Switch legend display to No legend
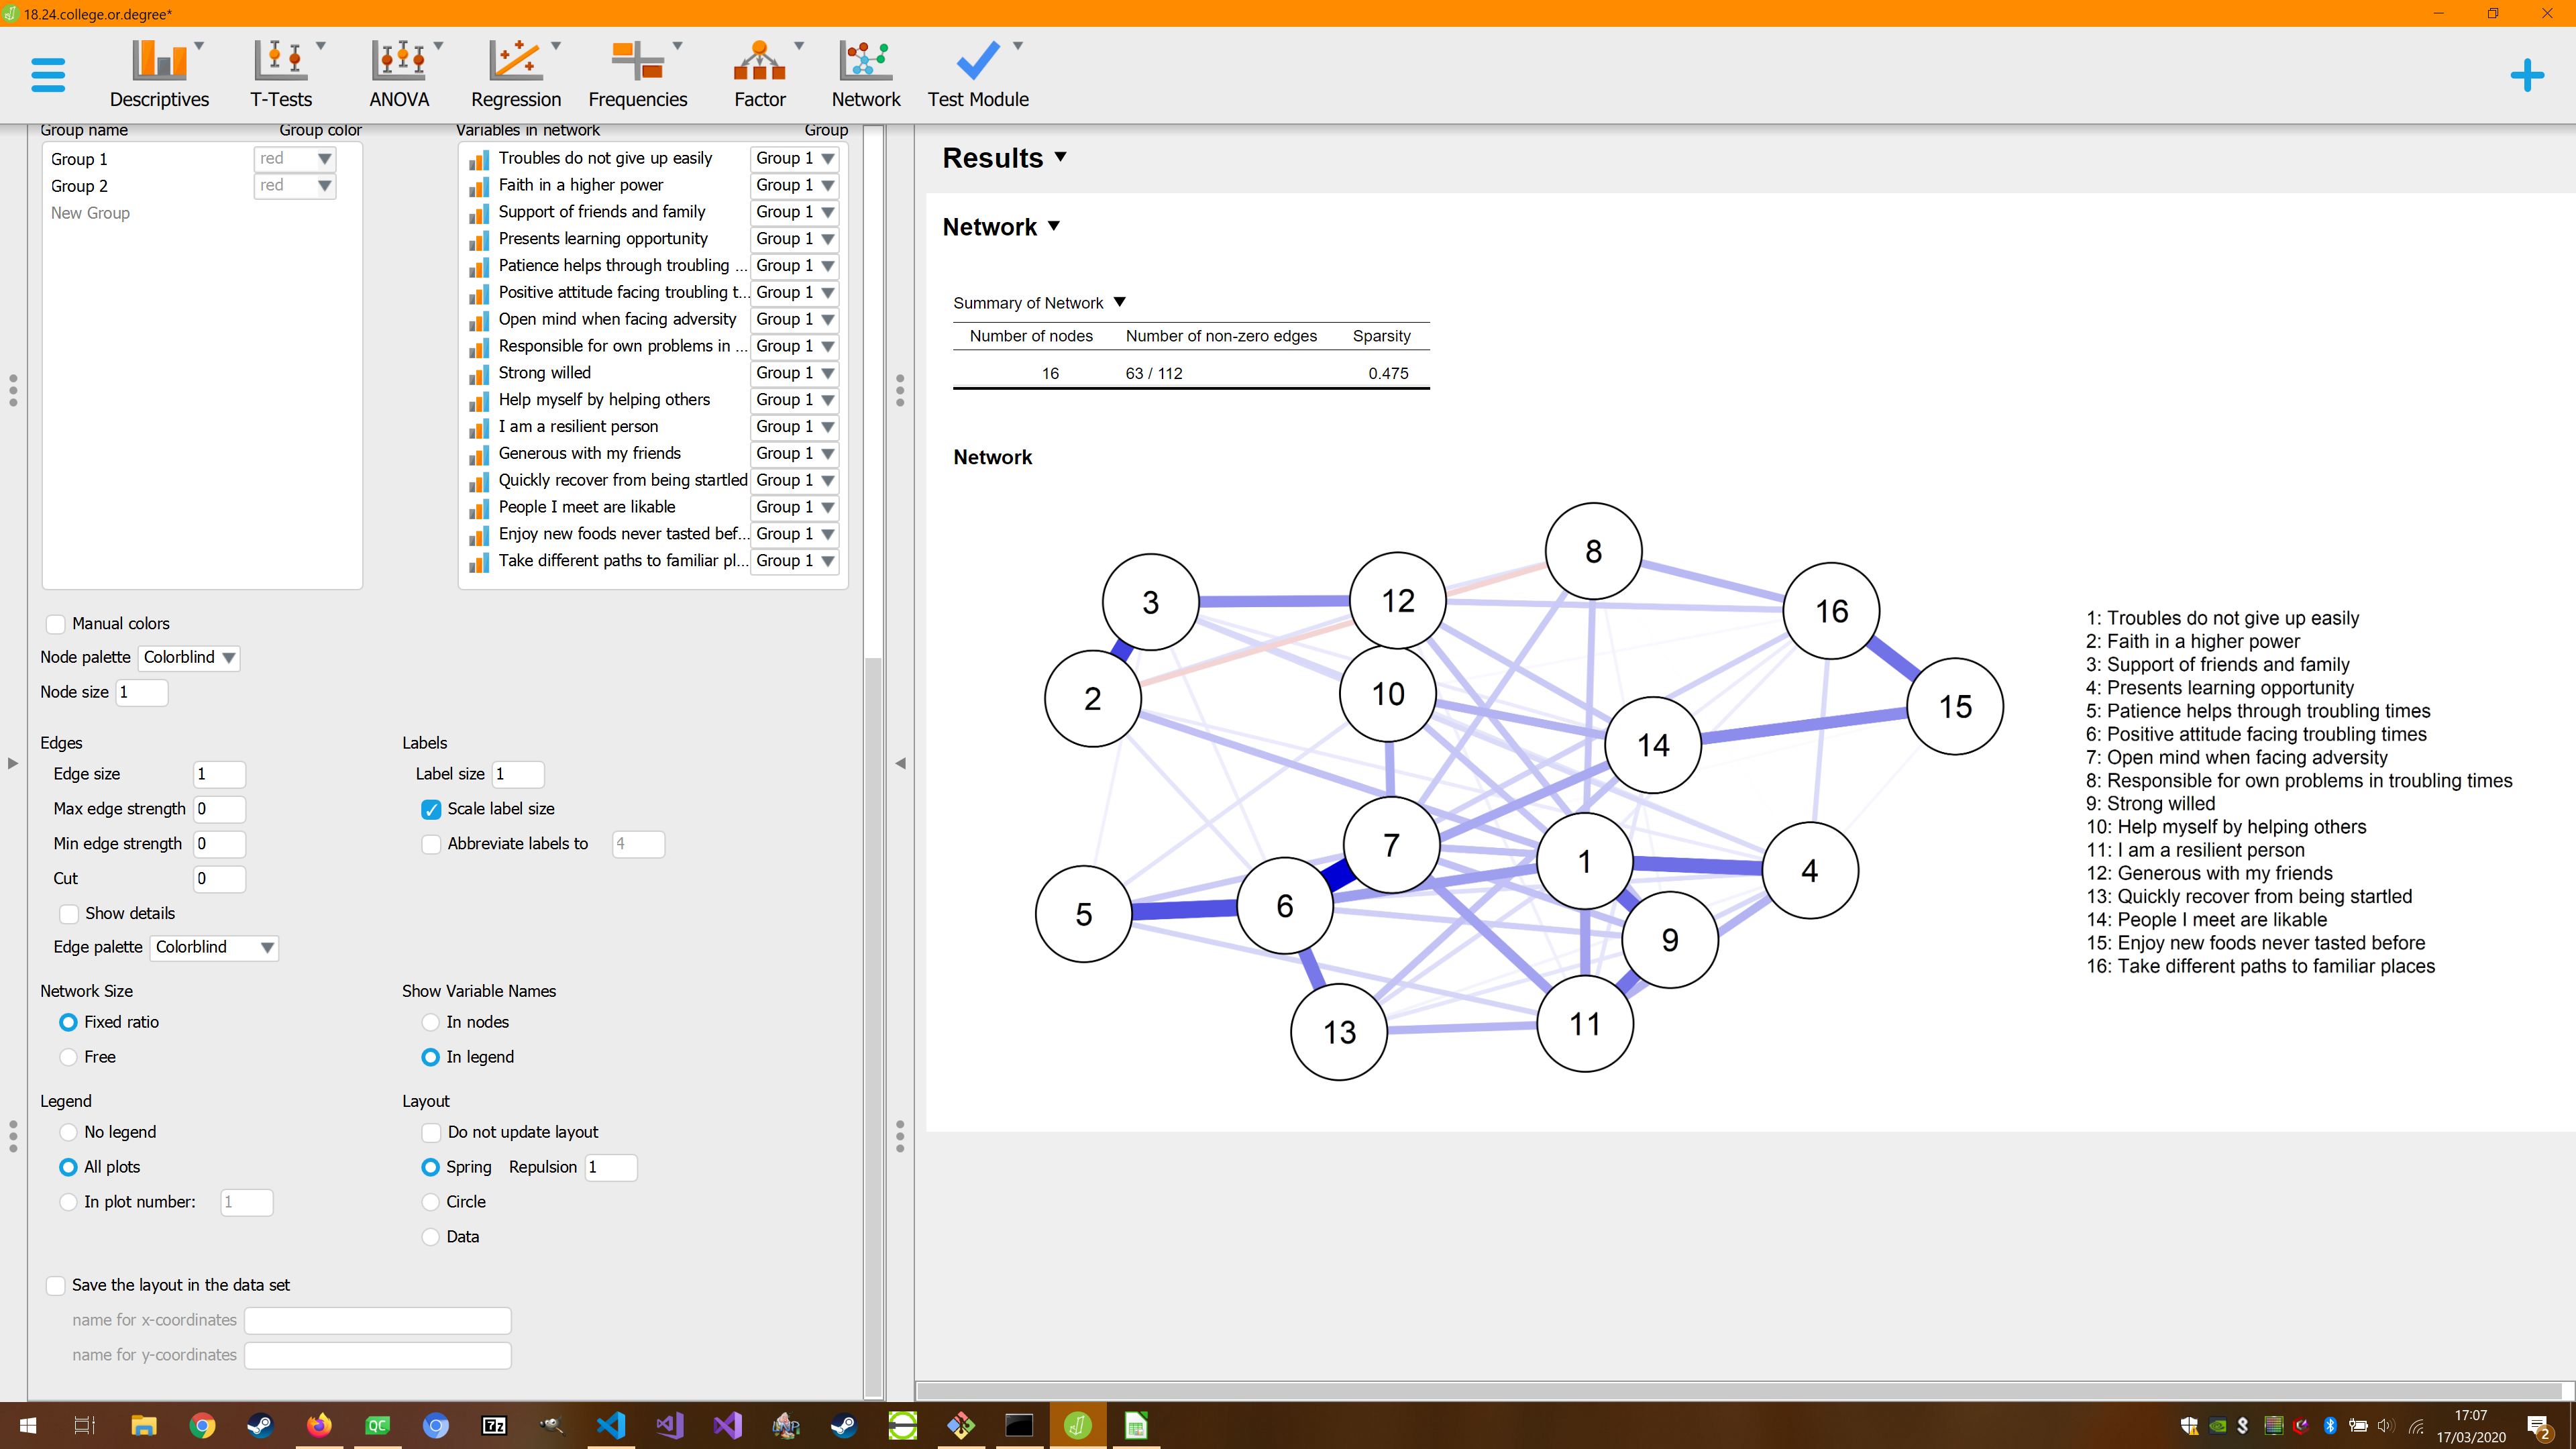 click(68, 1132)
